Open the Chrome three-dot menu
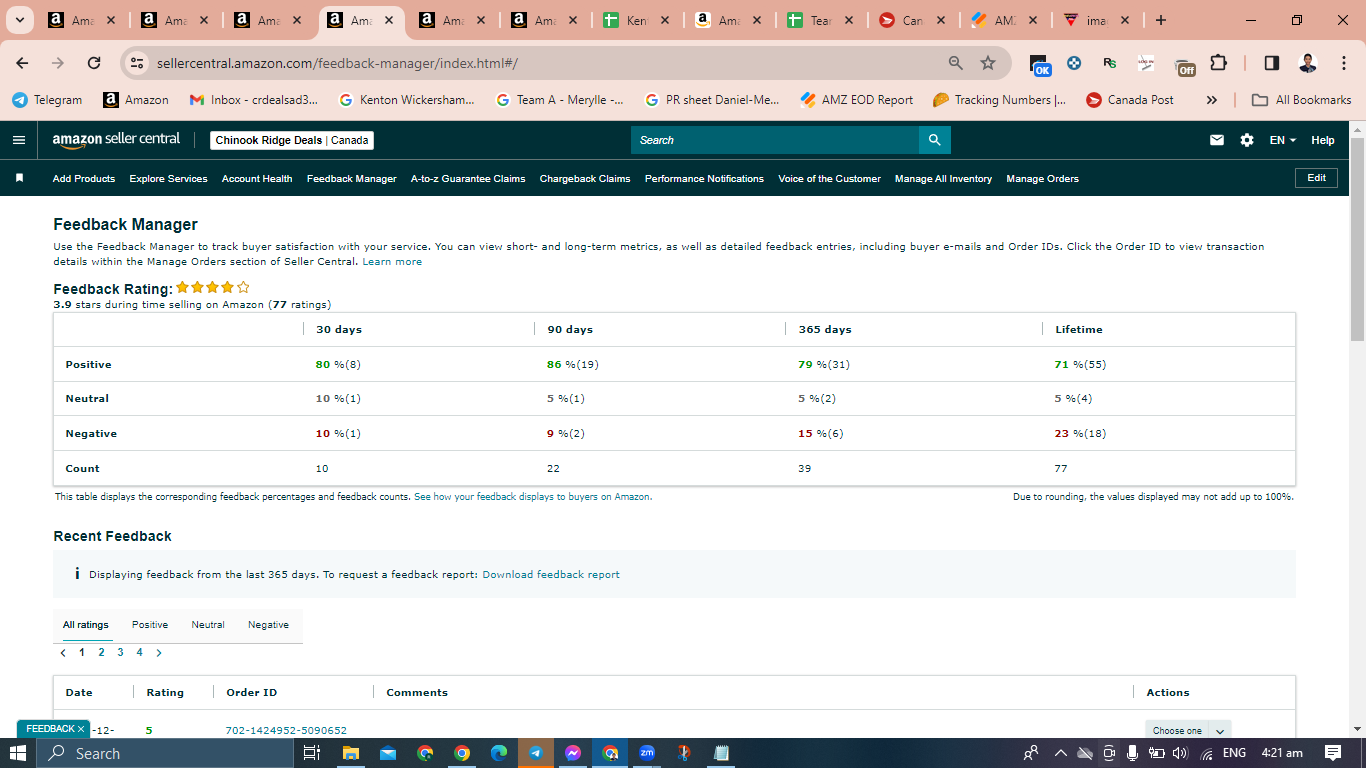1366x768 pixels. coord(1342,63)
